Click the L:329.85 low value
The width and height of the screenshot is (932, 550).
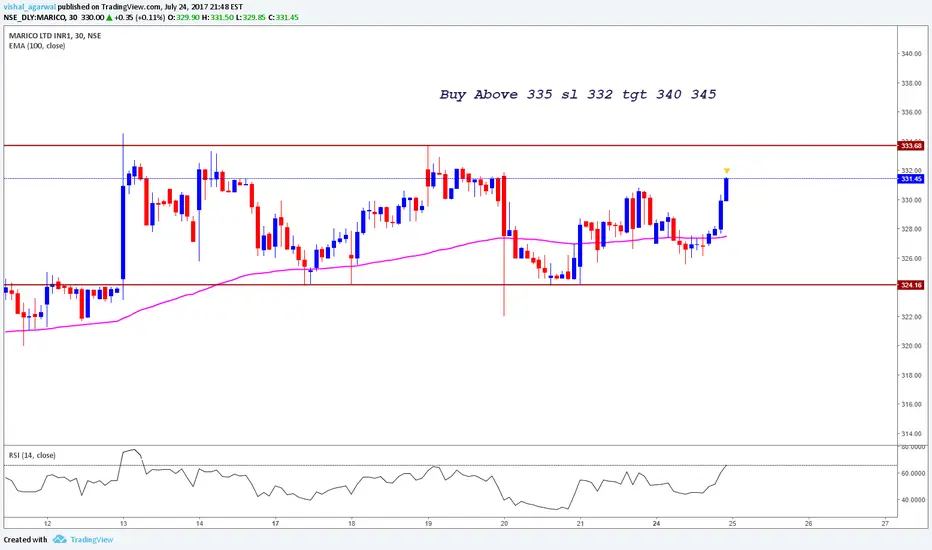(251, 17)
